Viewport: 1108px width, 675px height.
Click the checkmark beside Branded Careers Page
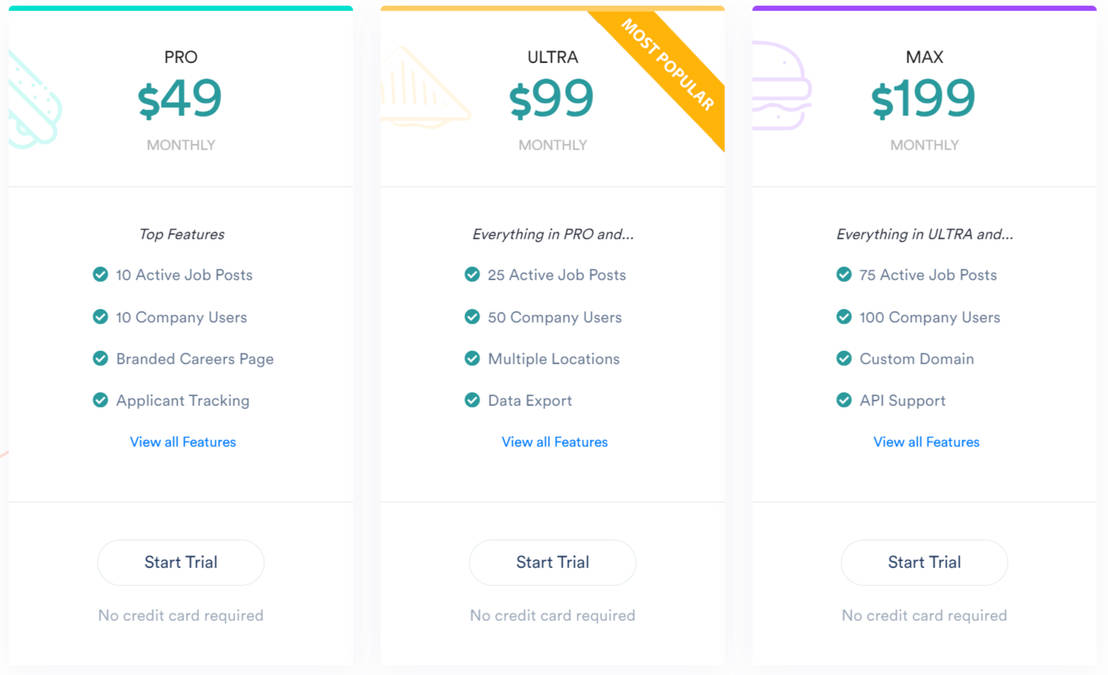(x=100, y=358)
